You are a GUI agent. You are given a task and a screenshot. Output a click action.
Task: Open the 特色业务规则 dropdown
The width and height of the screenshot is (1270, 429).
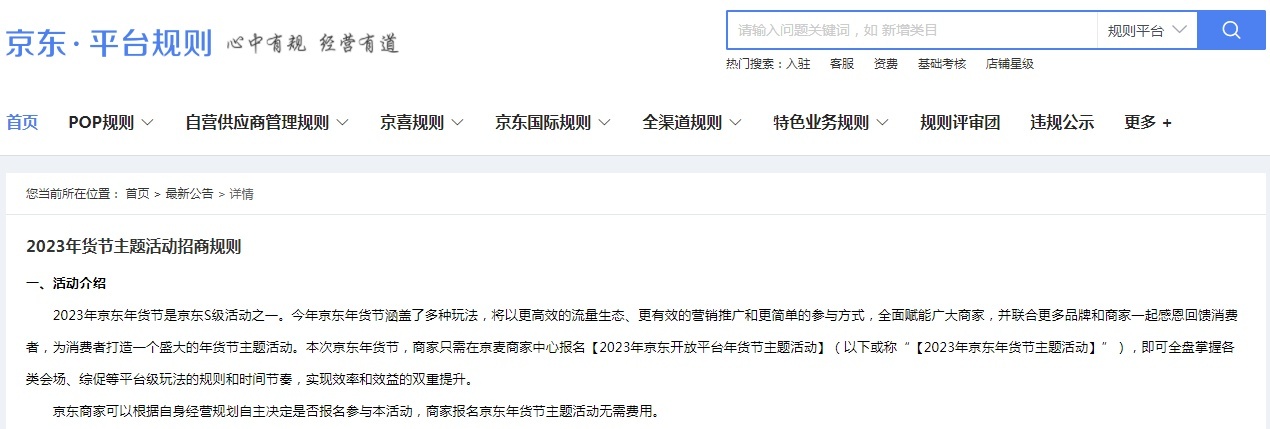point(831,123)
